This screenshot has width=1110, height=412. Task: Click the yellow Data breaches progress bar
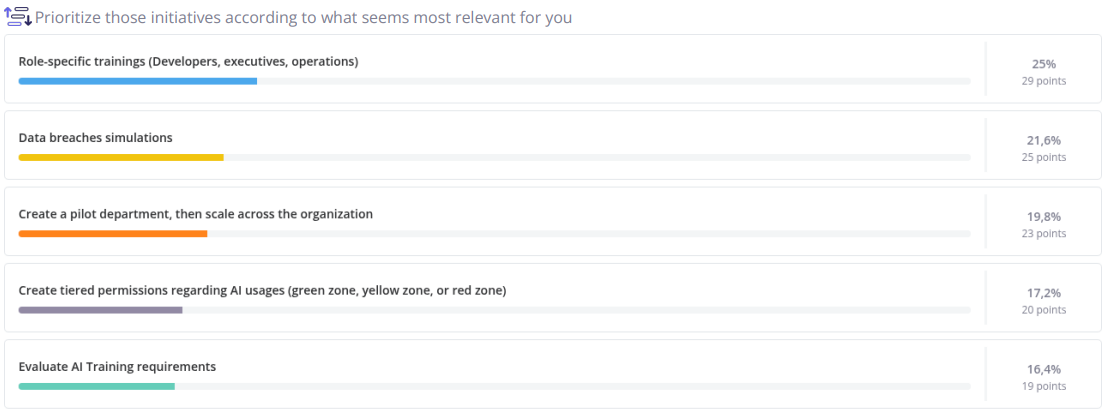click(121, 157)
